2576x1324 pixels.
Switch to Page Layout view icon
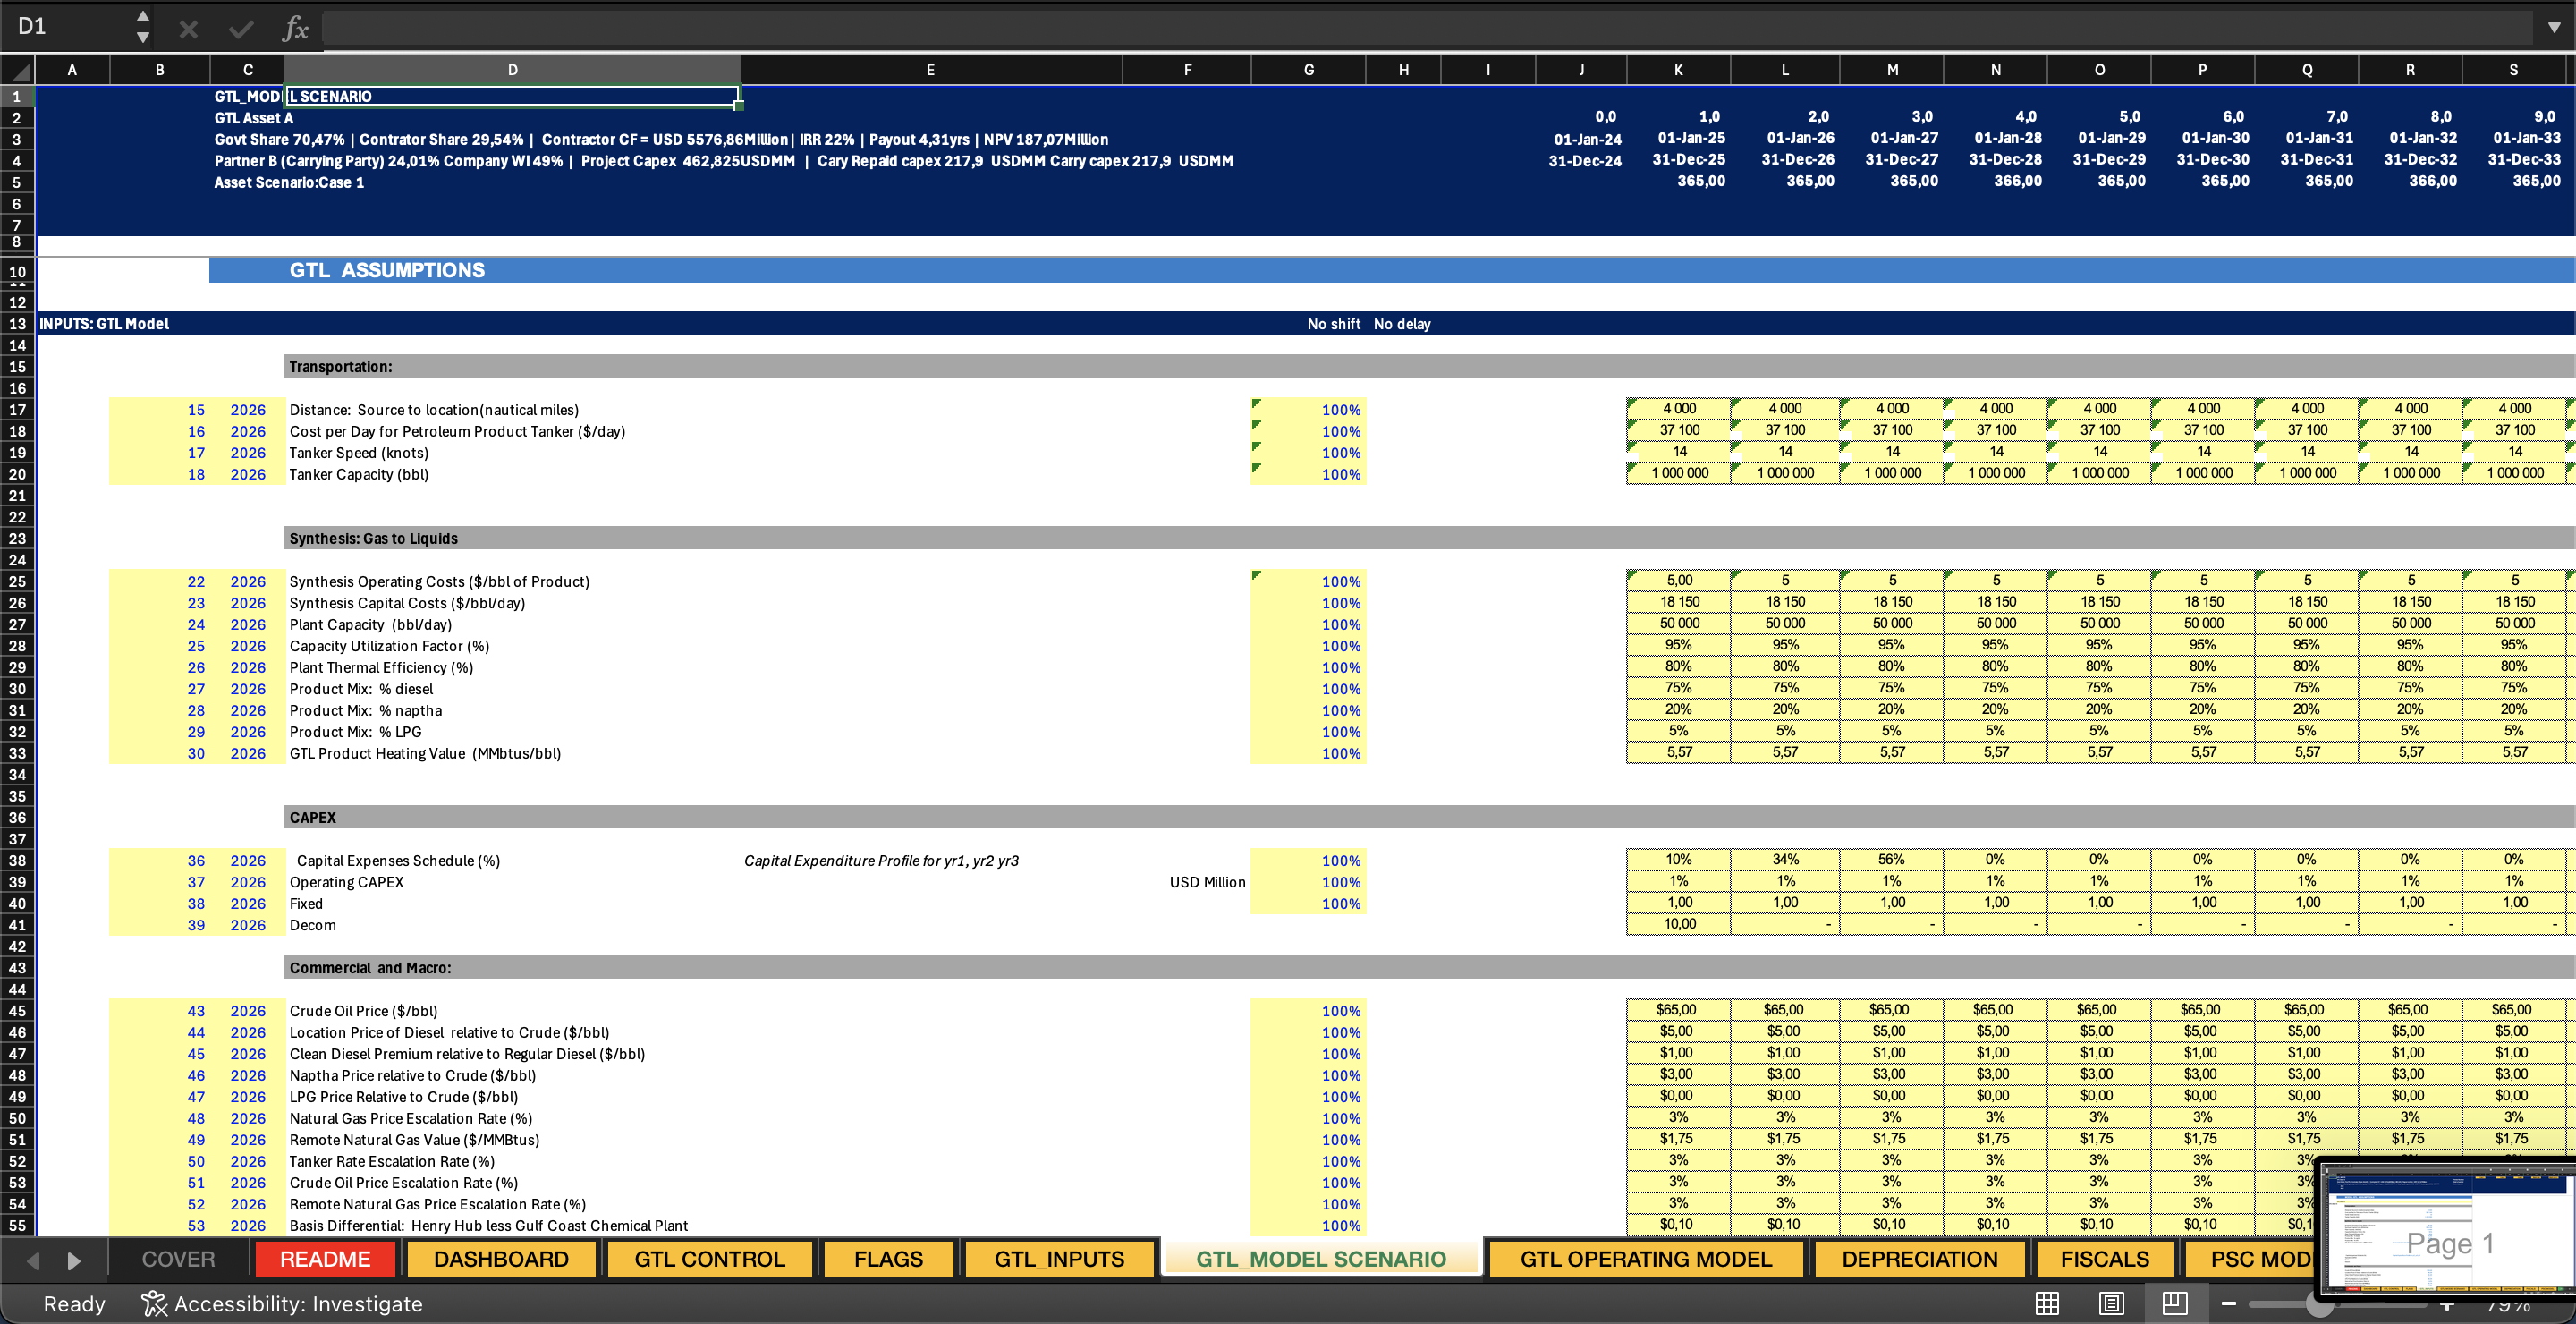coord(2111,1303)
